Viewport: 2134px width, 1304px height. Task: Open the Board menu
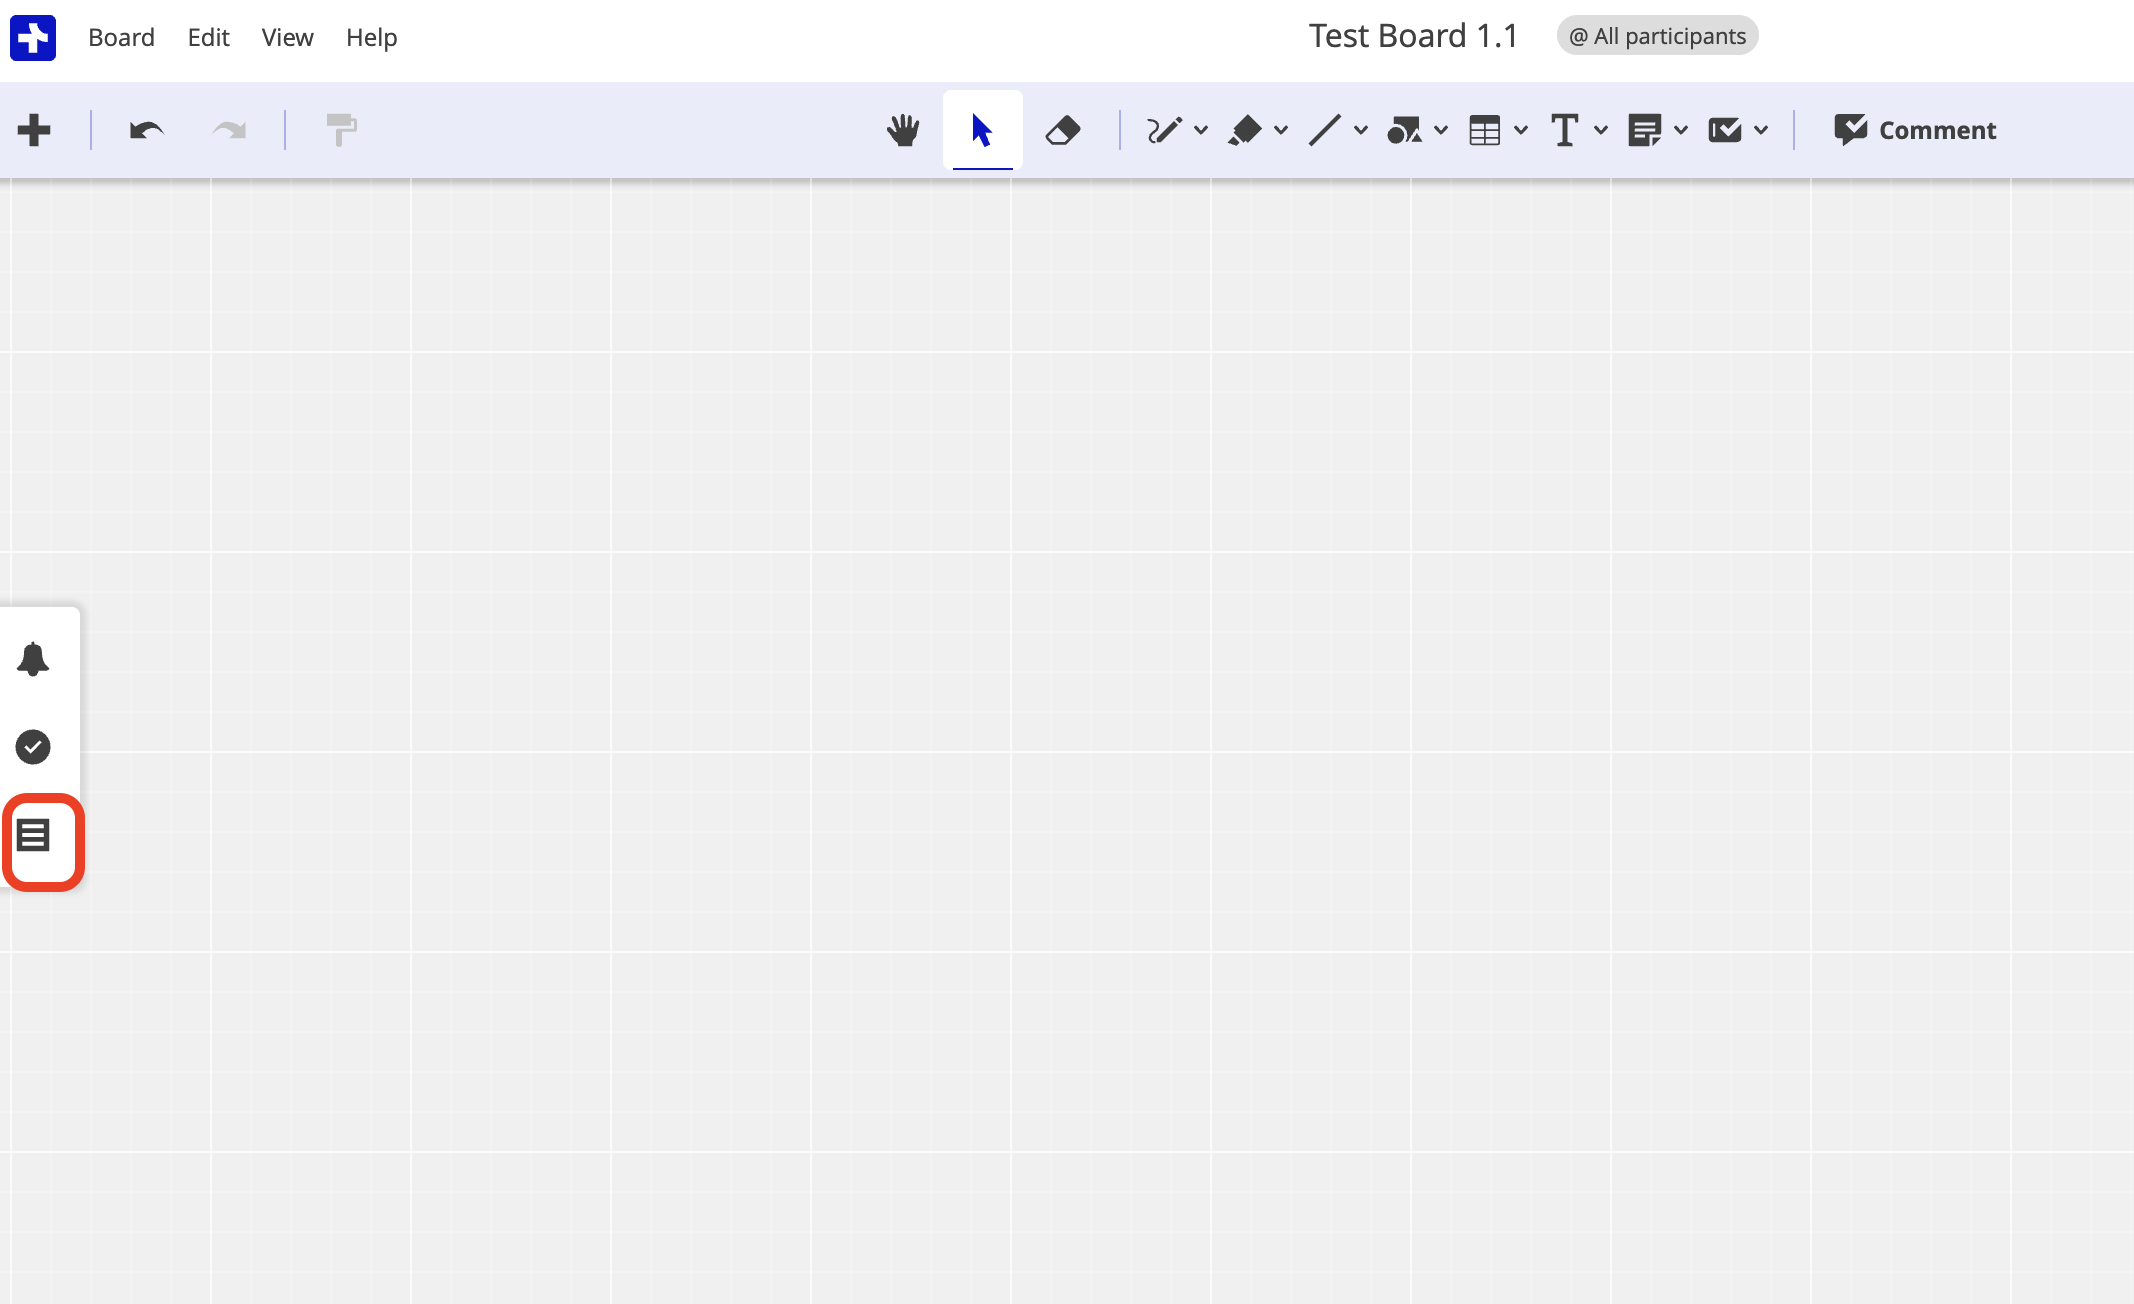(x=121, y=38)
